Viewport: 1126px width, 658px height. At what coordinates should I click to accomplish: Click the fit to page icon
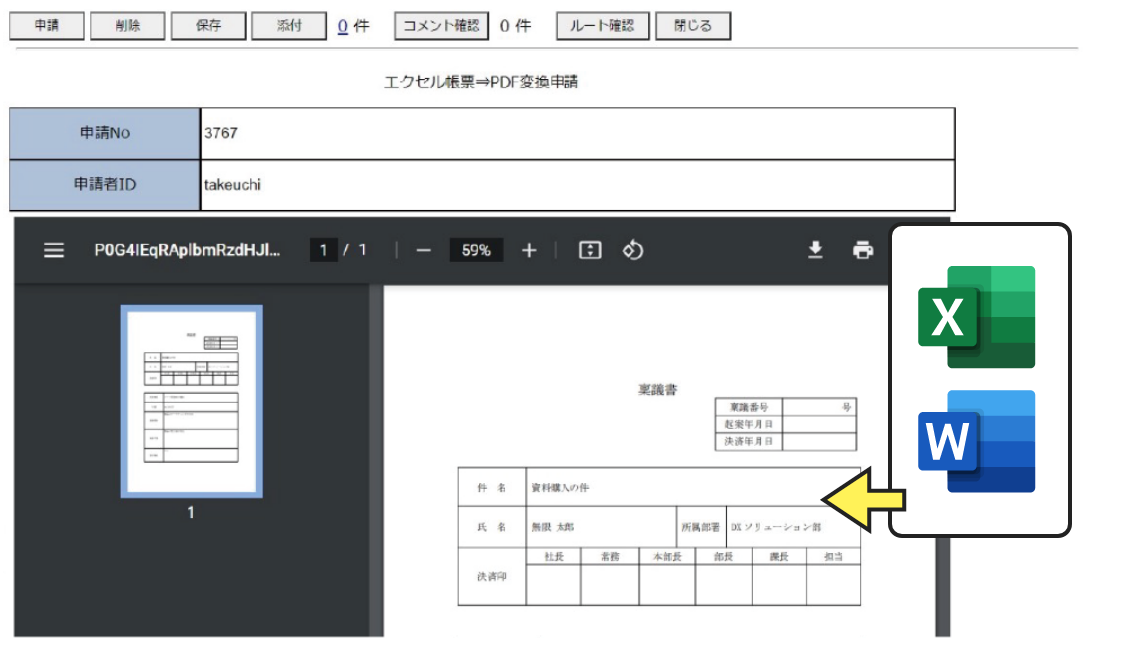590,250
